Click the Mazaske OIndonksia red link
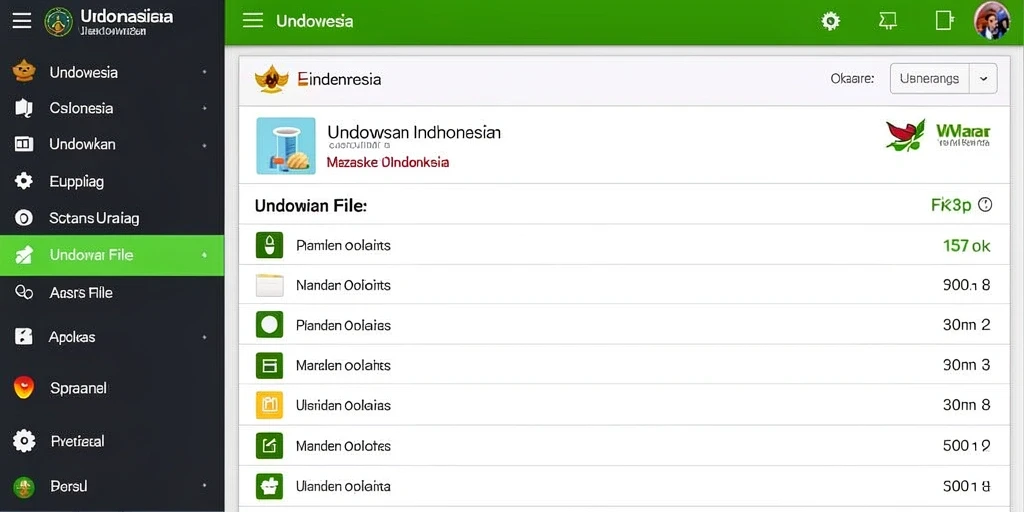Image resolution: width=1024 pixels, height=512 pixels. pyautogui.click(x=388, y=162)
